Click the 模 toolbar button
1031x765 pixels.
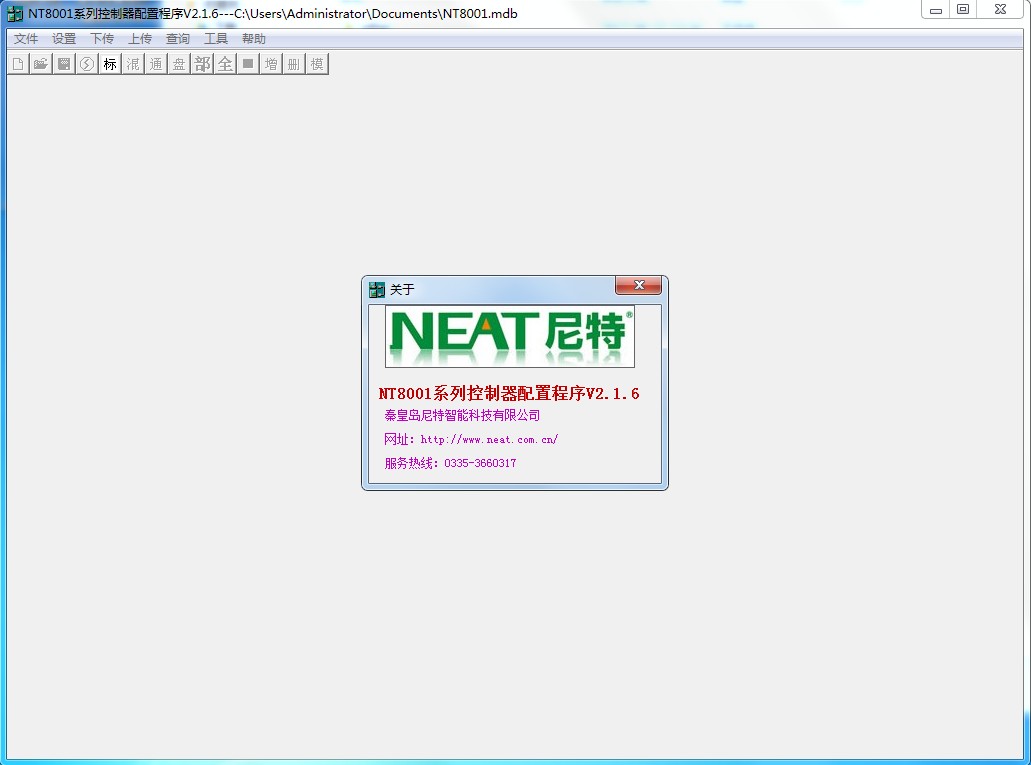click(x=315, y=63)
